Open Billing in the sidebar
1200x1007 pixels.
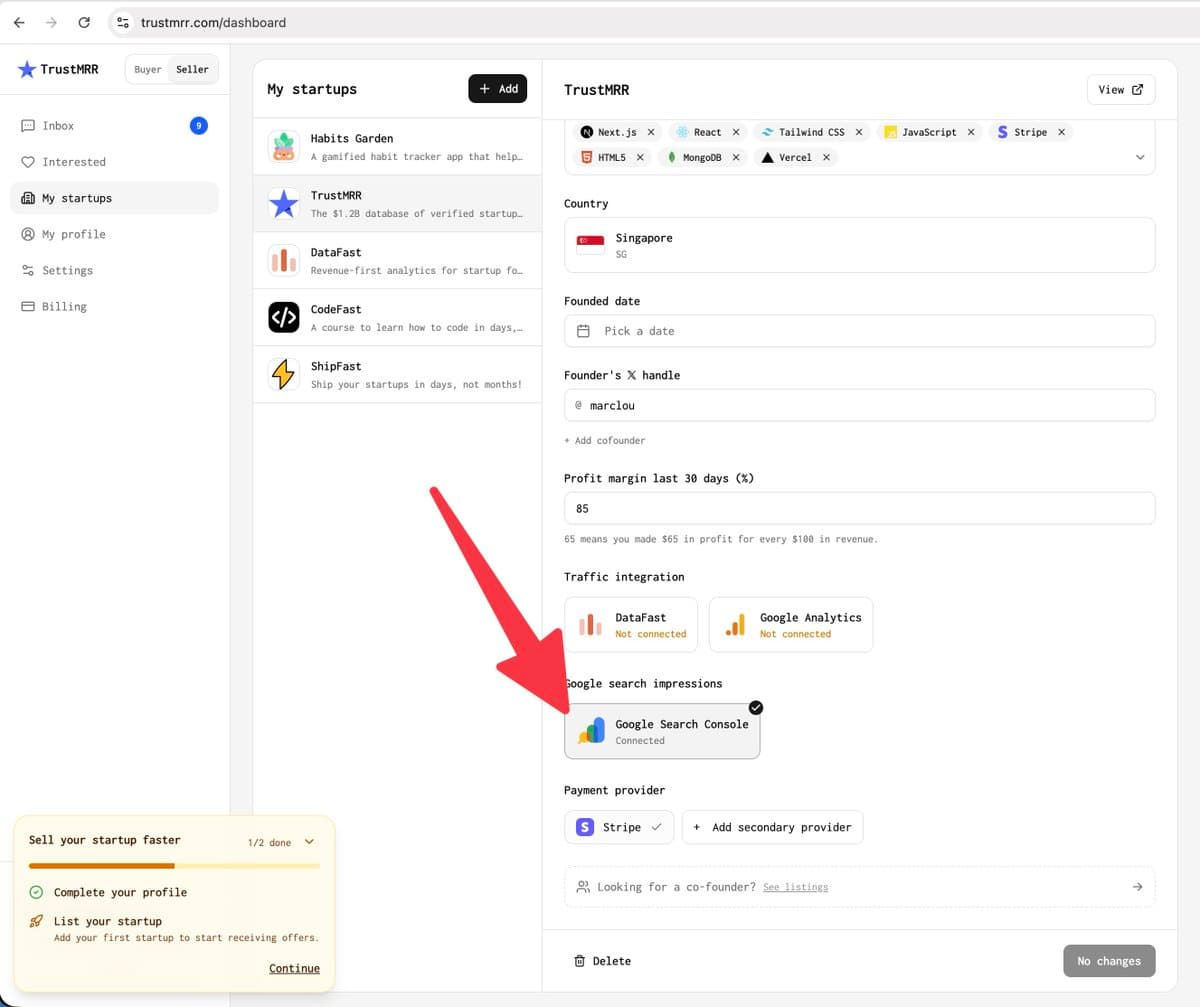click(114, 306)
